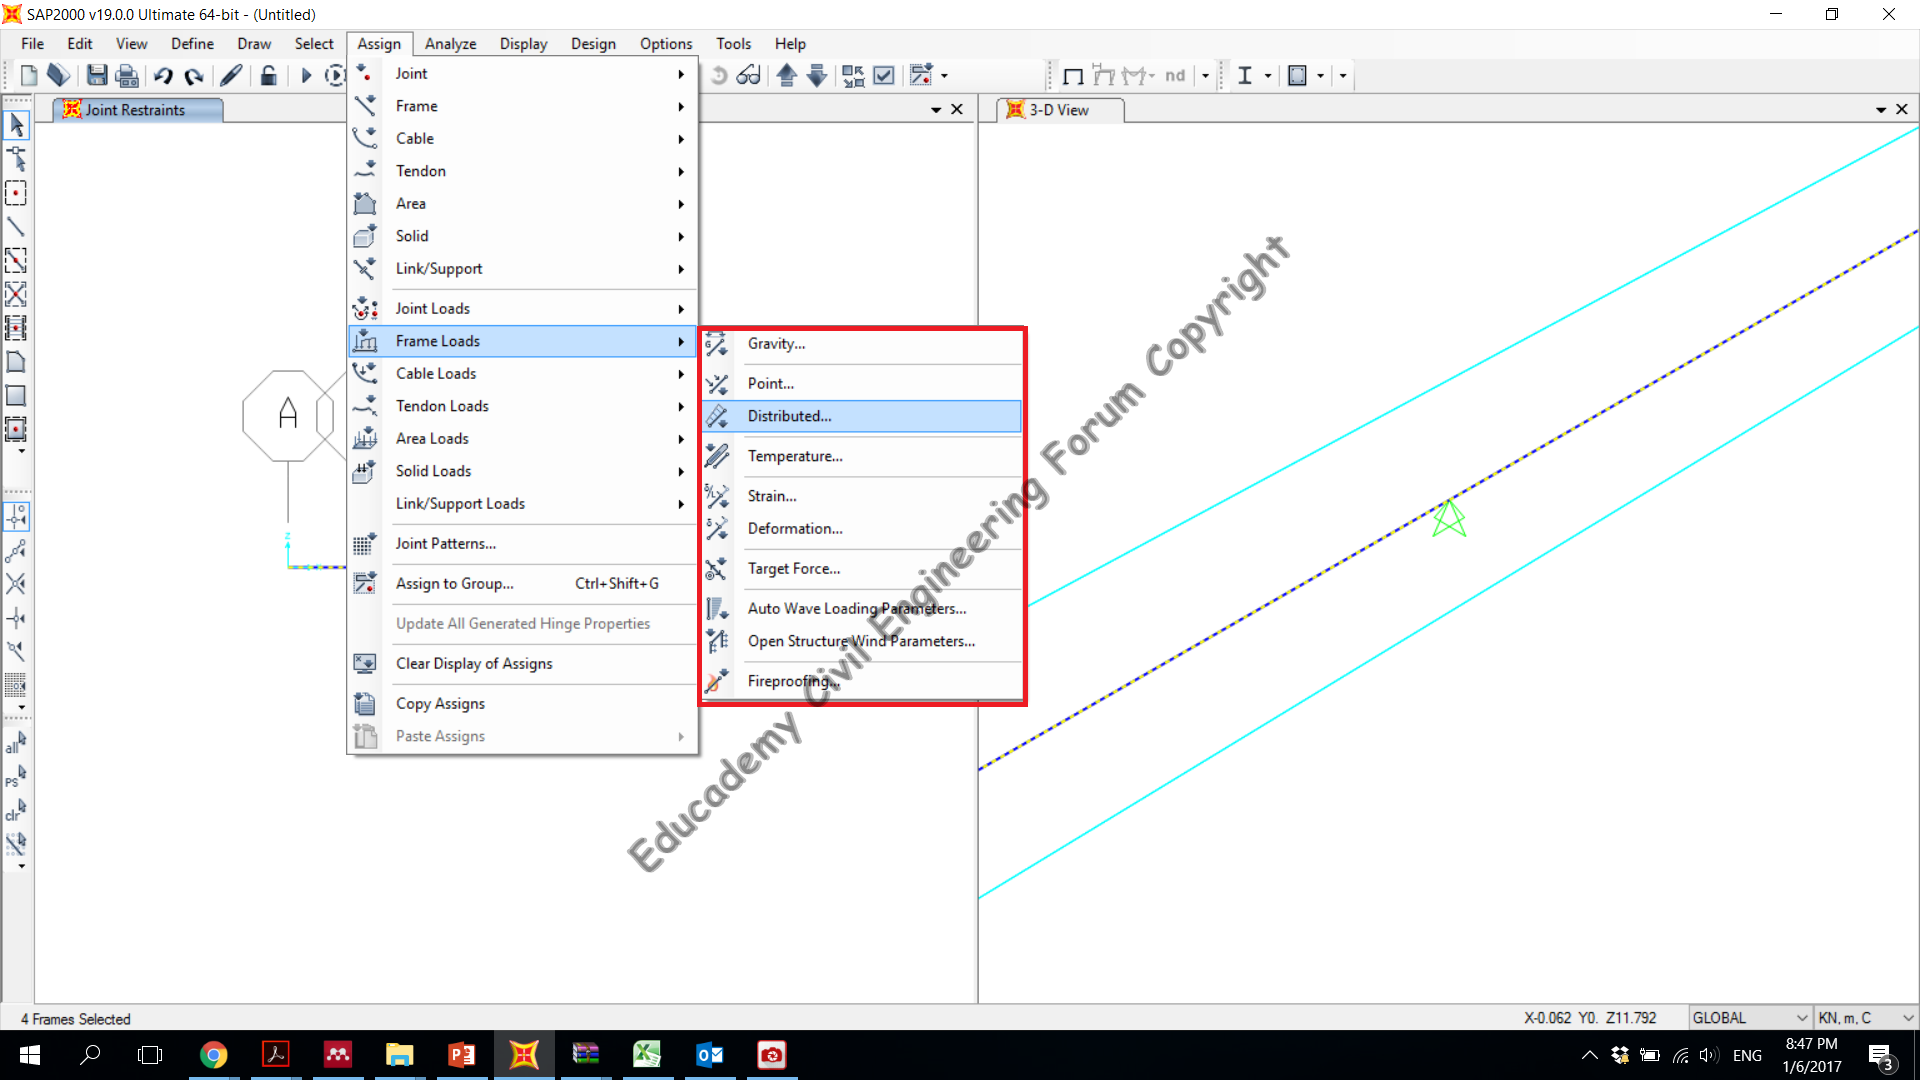Click the quick draw braces X tool

tap(16, 294)
